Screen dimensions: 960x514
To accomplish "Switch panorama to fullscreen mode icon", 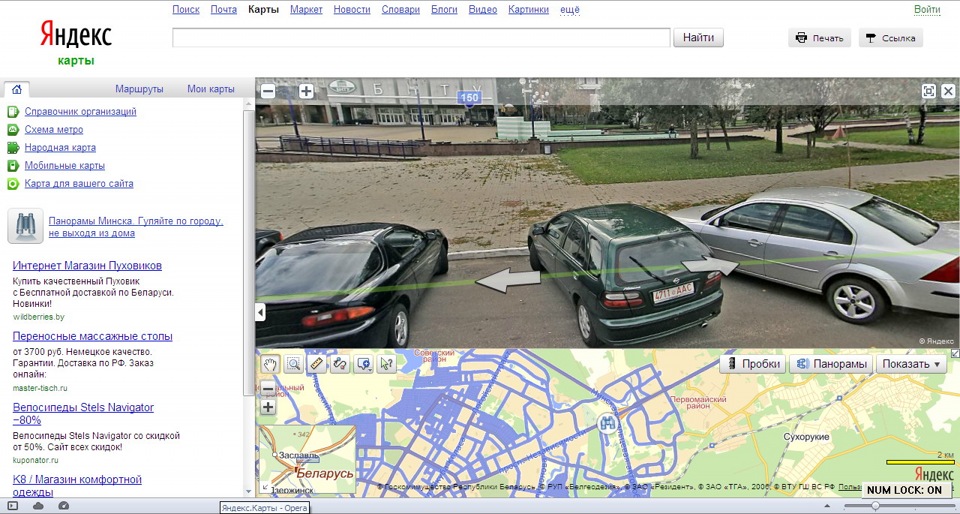I will [929, 91].
